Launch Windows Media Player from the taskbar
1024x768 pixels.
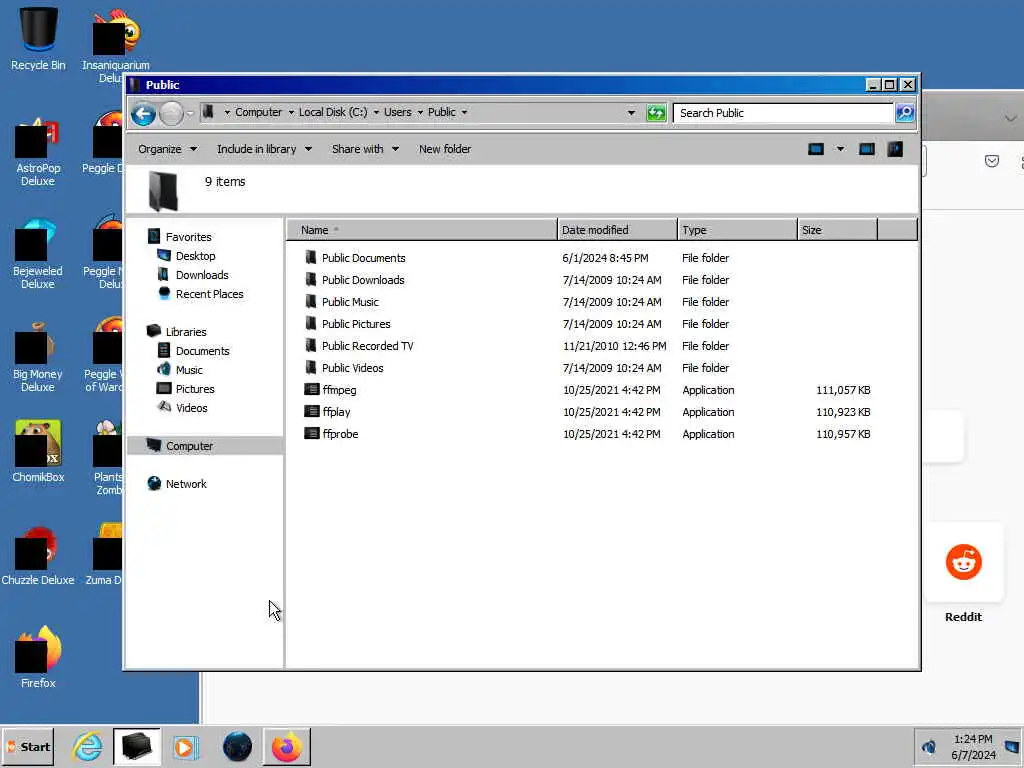tap(185, 746)
